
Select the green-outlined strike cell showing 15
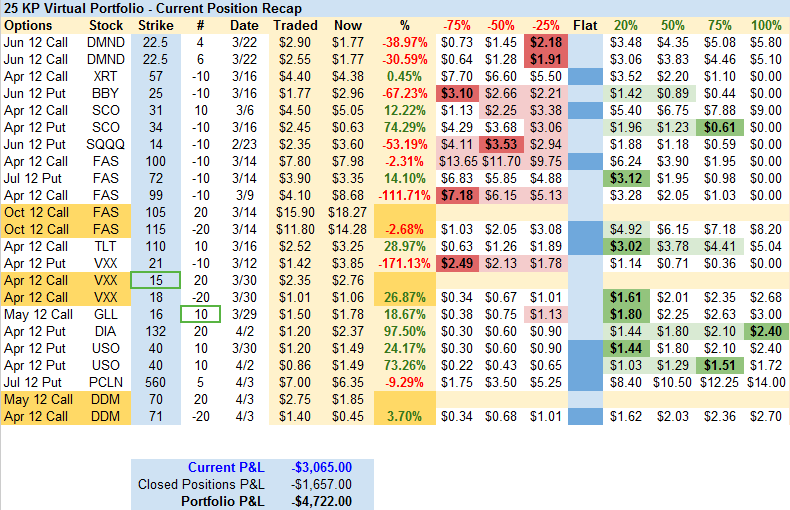click(156, 281)
